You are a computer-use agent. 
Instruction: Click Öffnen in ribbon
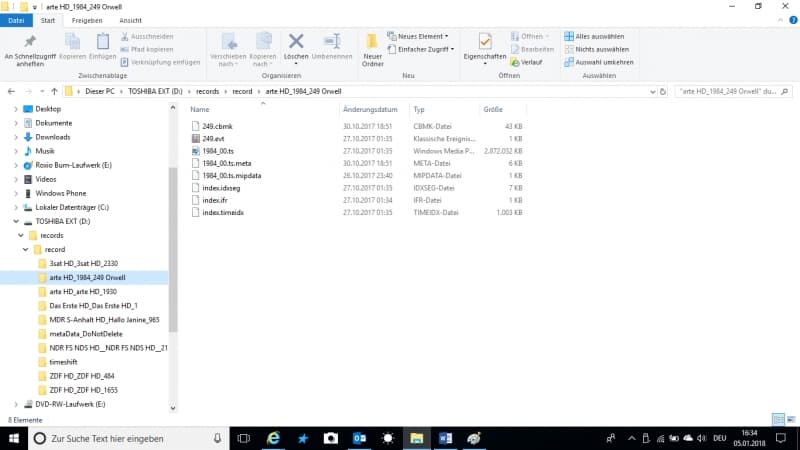(530, 37)
